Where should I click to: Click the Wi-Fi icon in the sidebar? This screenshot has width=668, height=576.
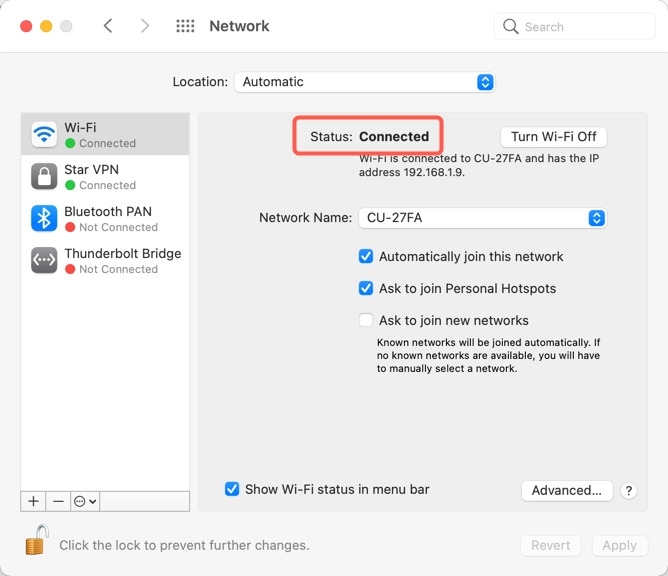coord(44,134)
